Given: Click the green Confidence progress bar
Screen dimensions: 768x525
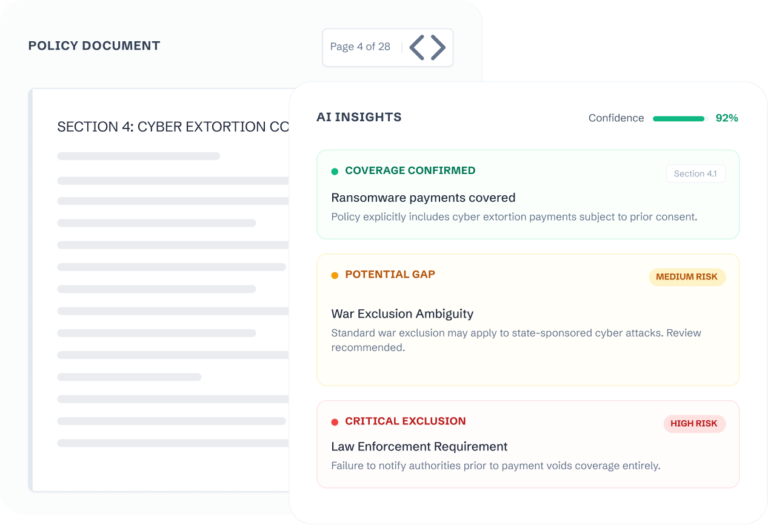Looking at the screenshot, I should 679,118.
